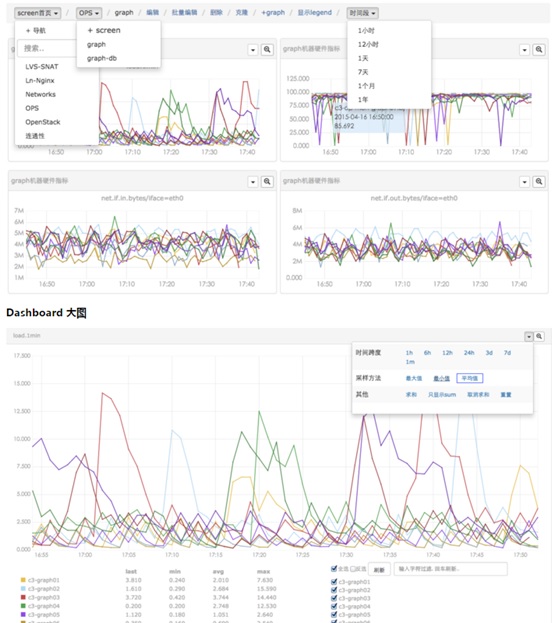Click 取消求和 option
This screenshot has height=623, width=554.
[x=478, y=395]
